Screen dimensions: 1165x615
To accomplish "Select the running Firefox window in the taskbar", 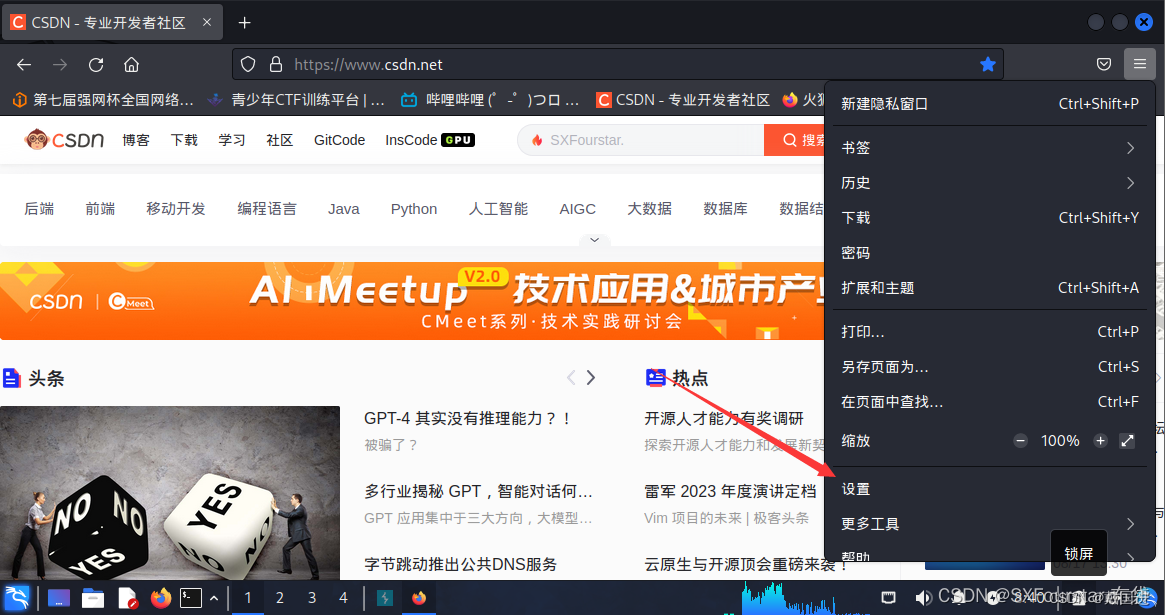I will point(419,598).
